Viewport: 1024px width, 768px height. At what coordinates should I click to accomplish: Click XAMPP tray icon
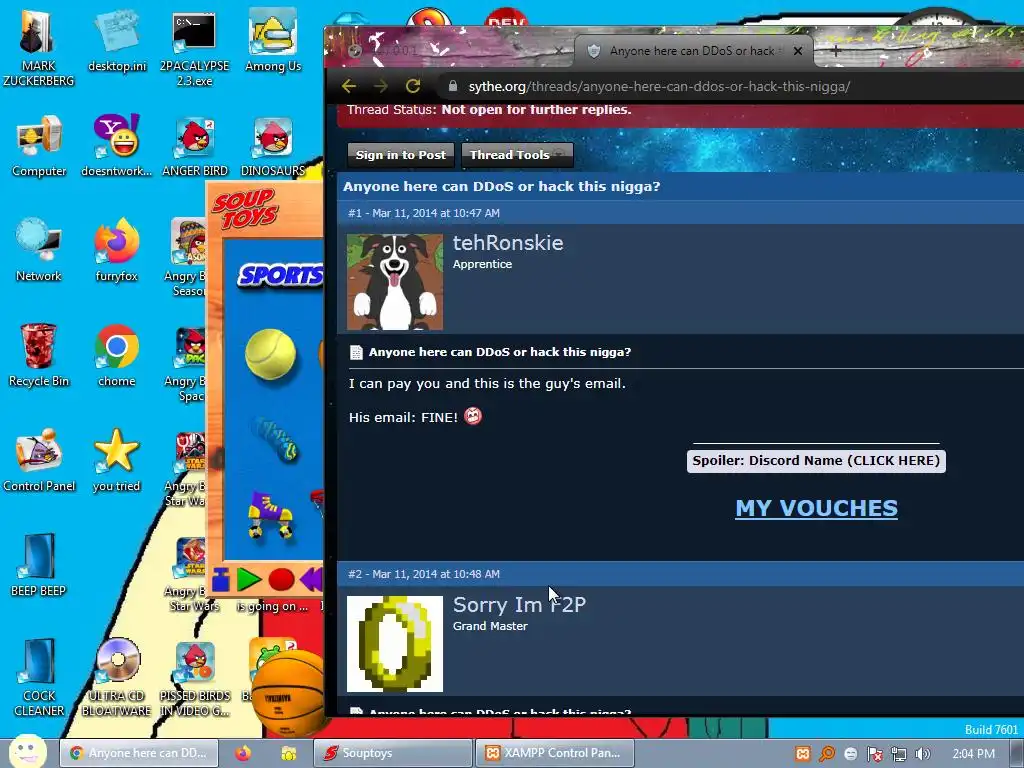(x=803, y=754)
